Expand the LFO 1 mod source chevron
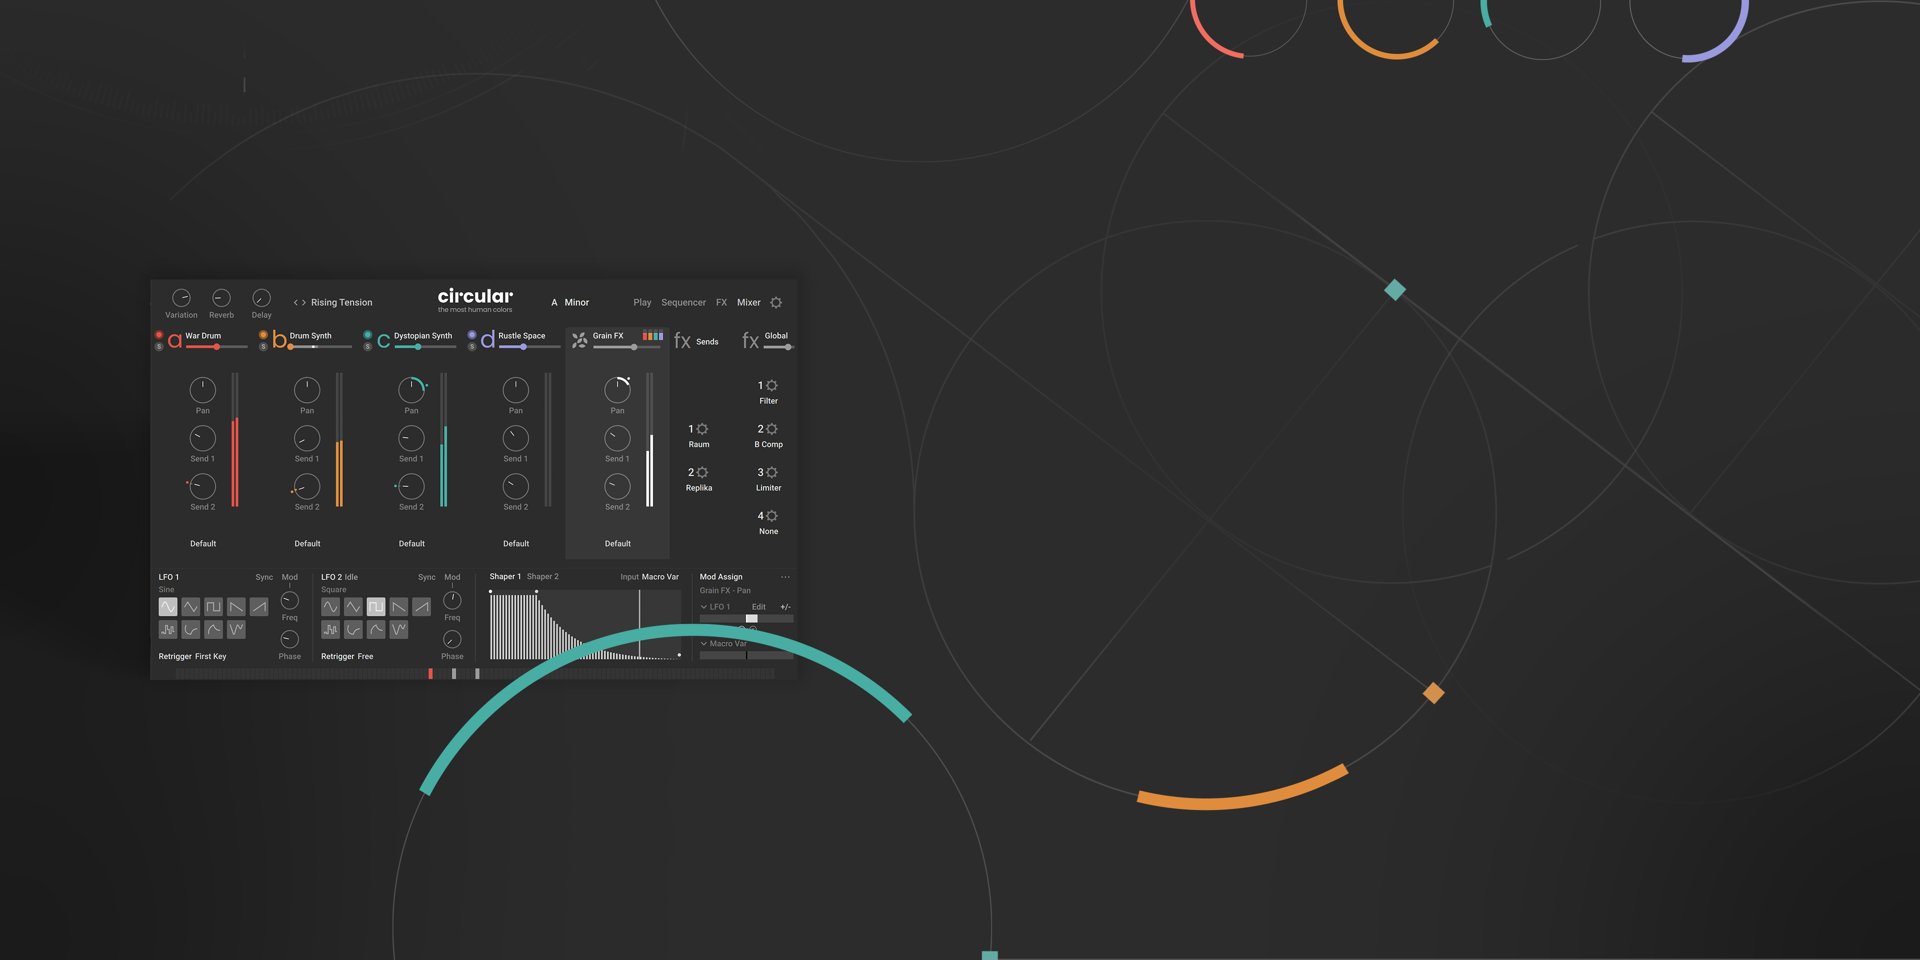The width and height of the screenshot is (1920, 960). 704,607
